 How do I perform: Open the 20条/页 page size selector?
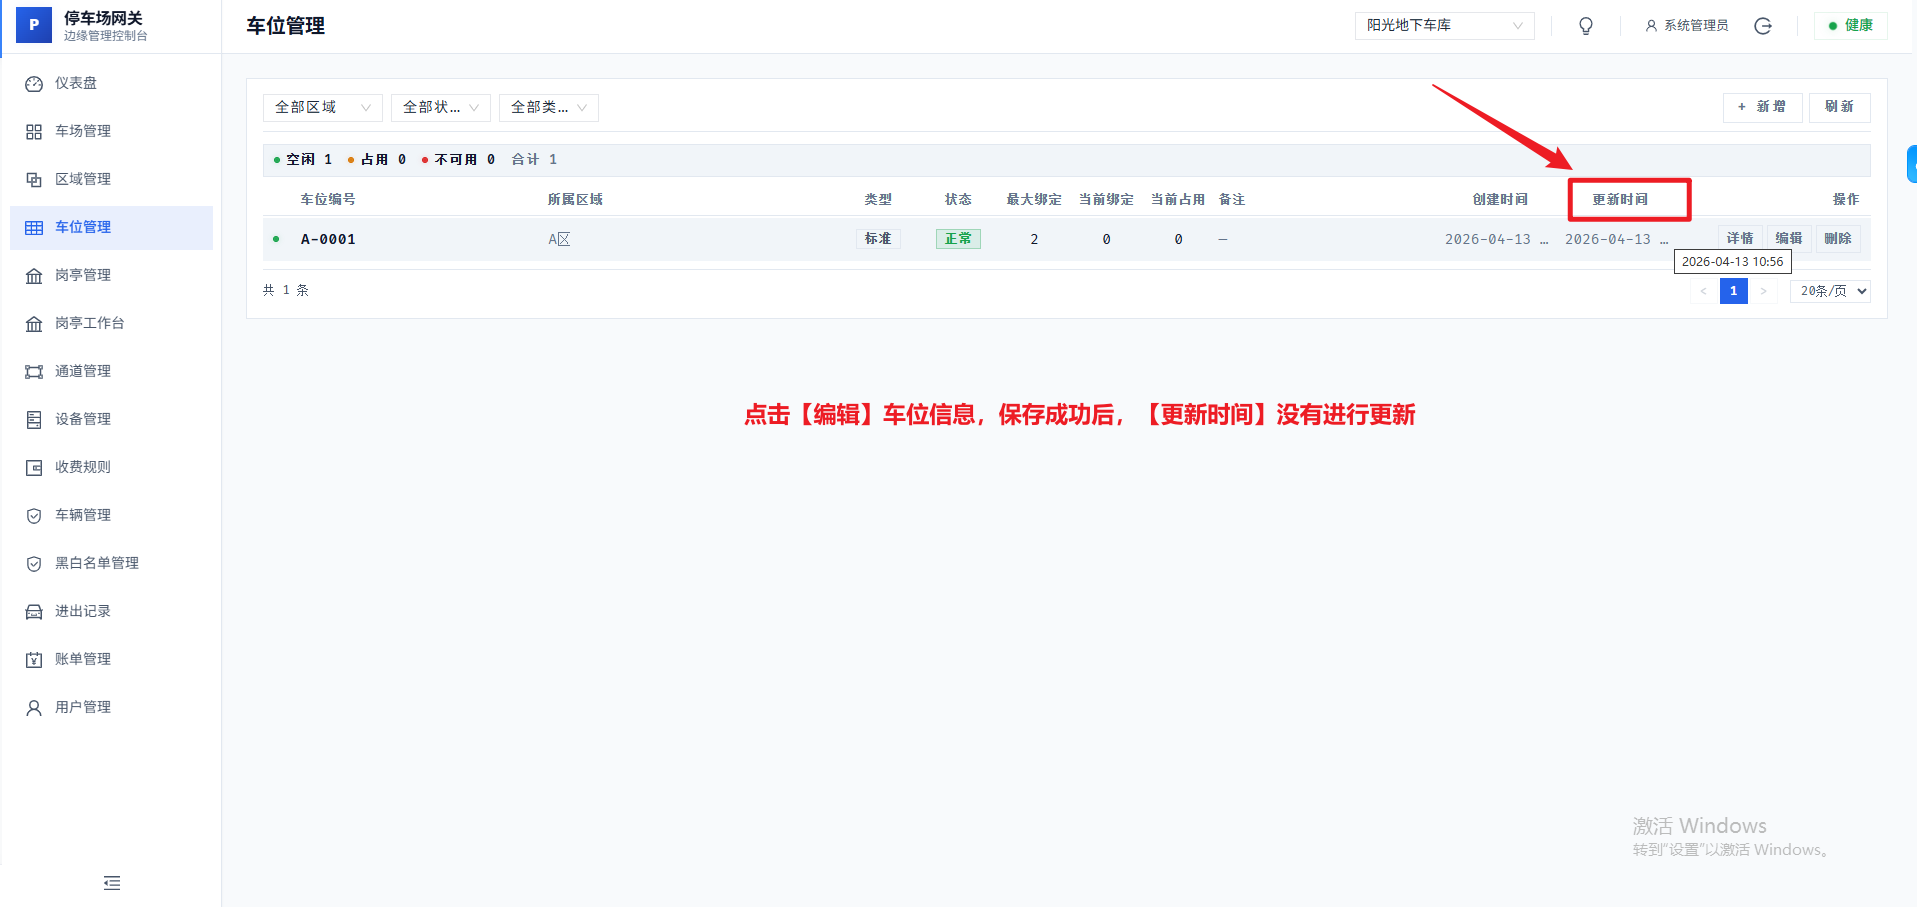(x=1829, y=290)
